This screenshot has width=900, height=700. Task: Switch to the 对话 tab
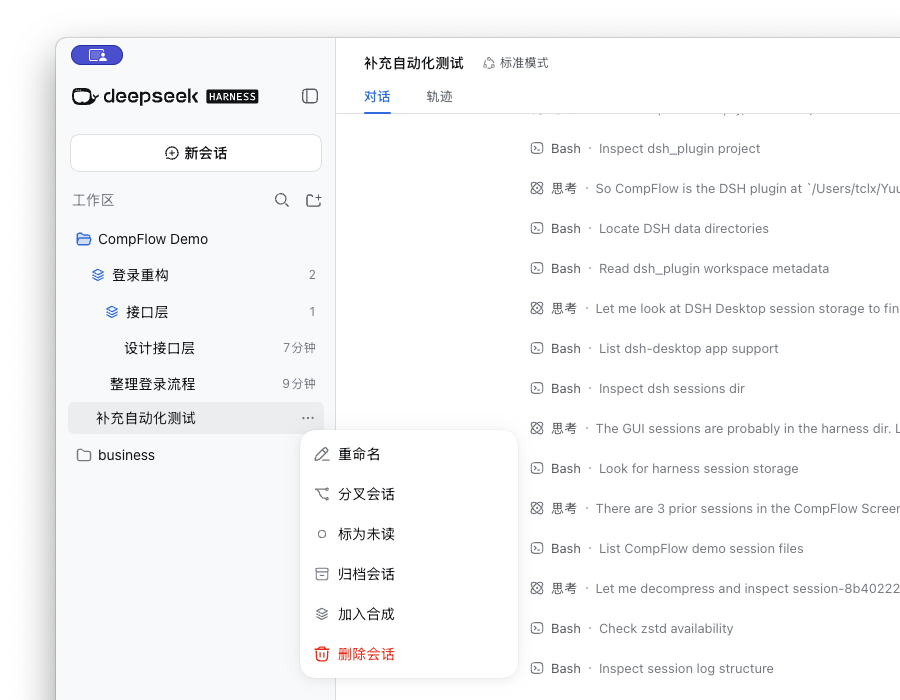pos(377,96)
